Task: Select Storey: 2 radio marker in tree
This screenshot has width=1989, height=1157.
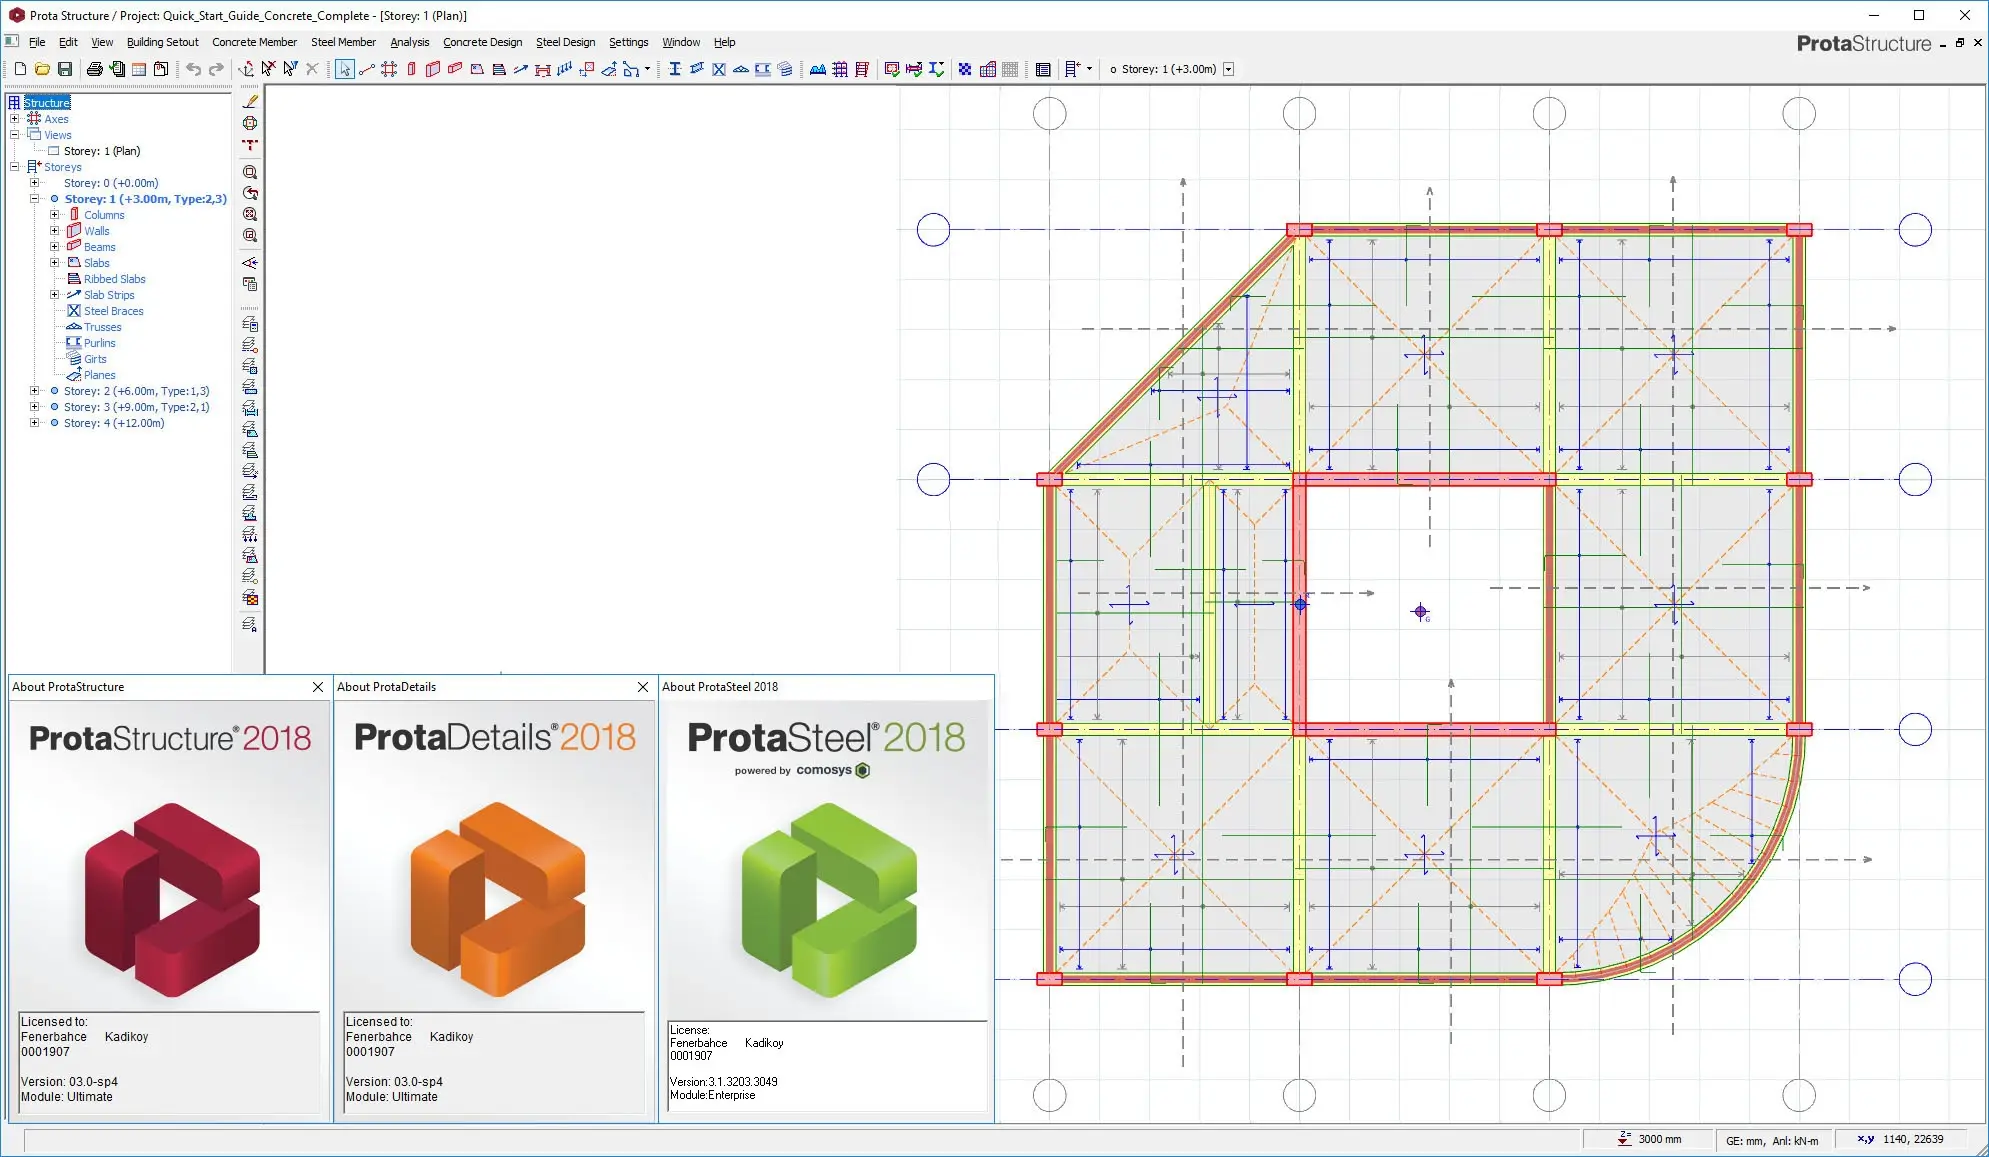Action: tap(55, 391)
